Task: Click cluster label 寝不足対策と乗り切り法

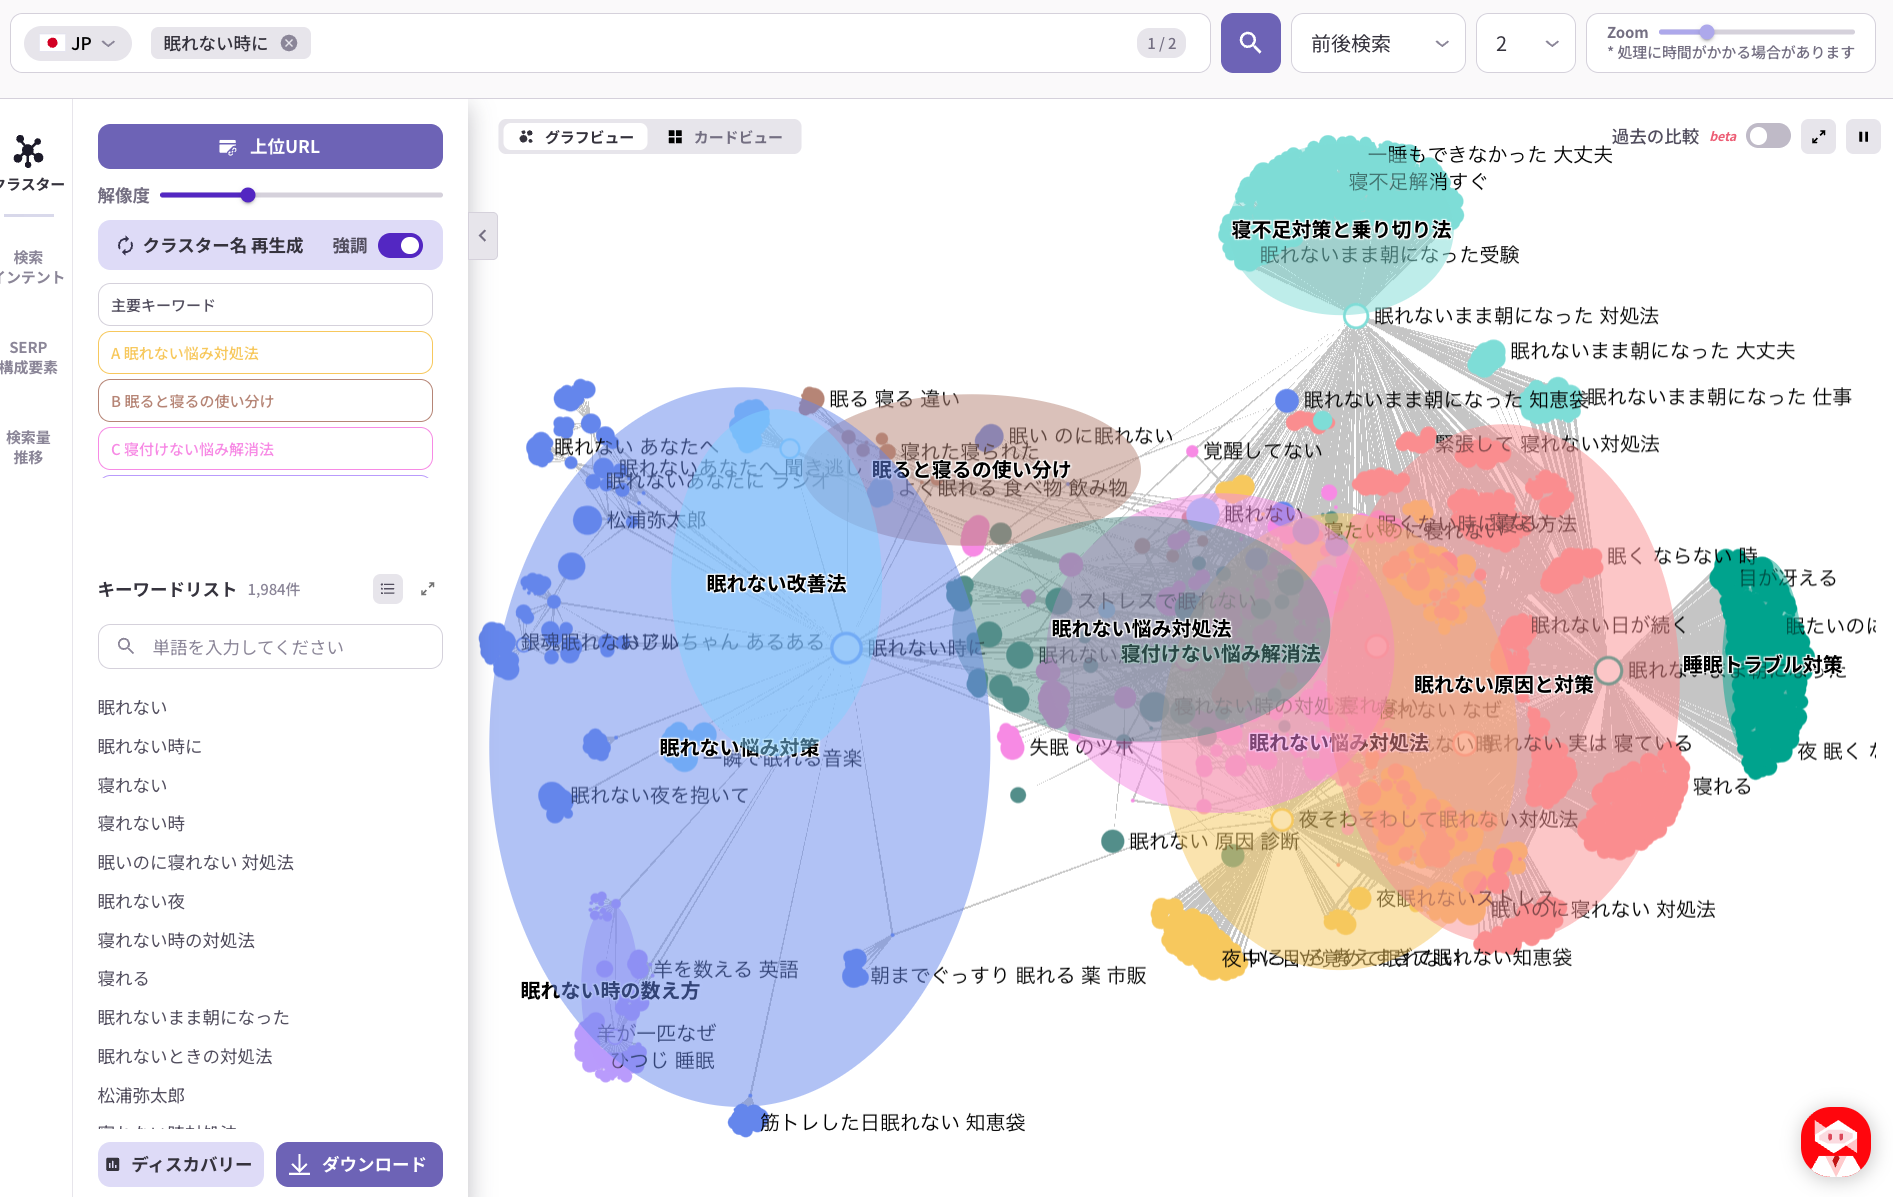Action: coord(1341,229)
